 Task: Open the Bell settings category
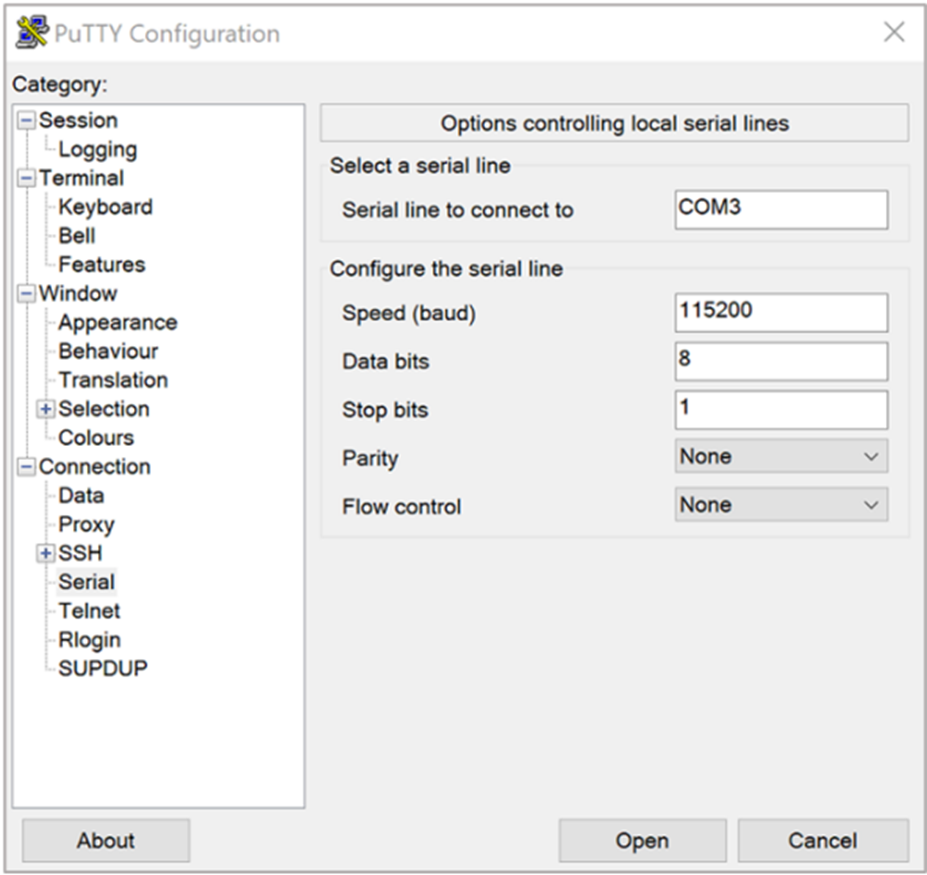(x=77, y=236)
